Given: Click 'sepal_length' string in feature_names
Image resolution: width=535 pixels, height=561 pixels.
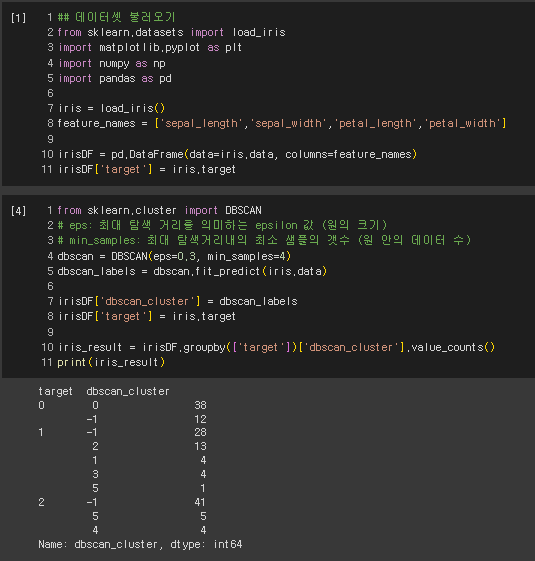Looking at the screenshot, I should (x=201, y=123).
